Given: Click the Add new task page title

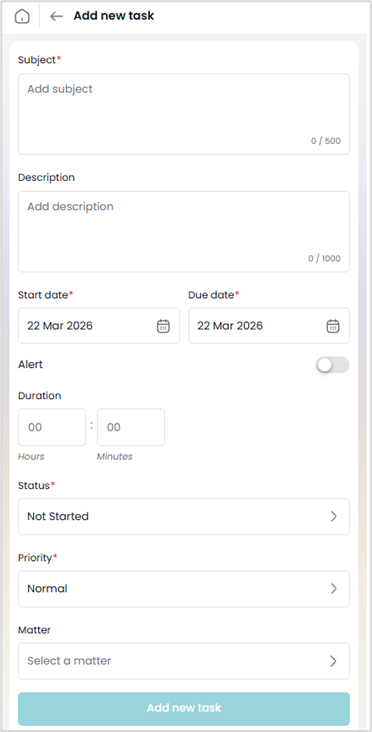Looking at the screenshot, I should [114, 16].
